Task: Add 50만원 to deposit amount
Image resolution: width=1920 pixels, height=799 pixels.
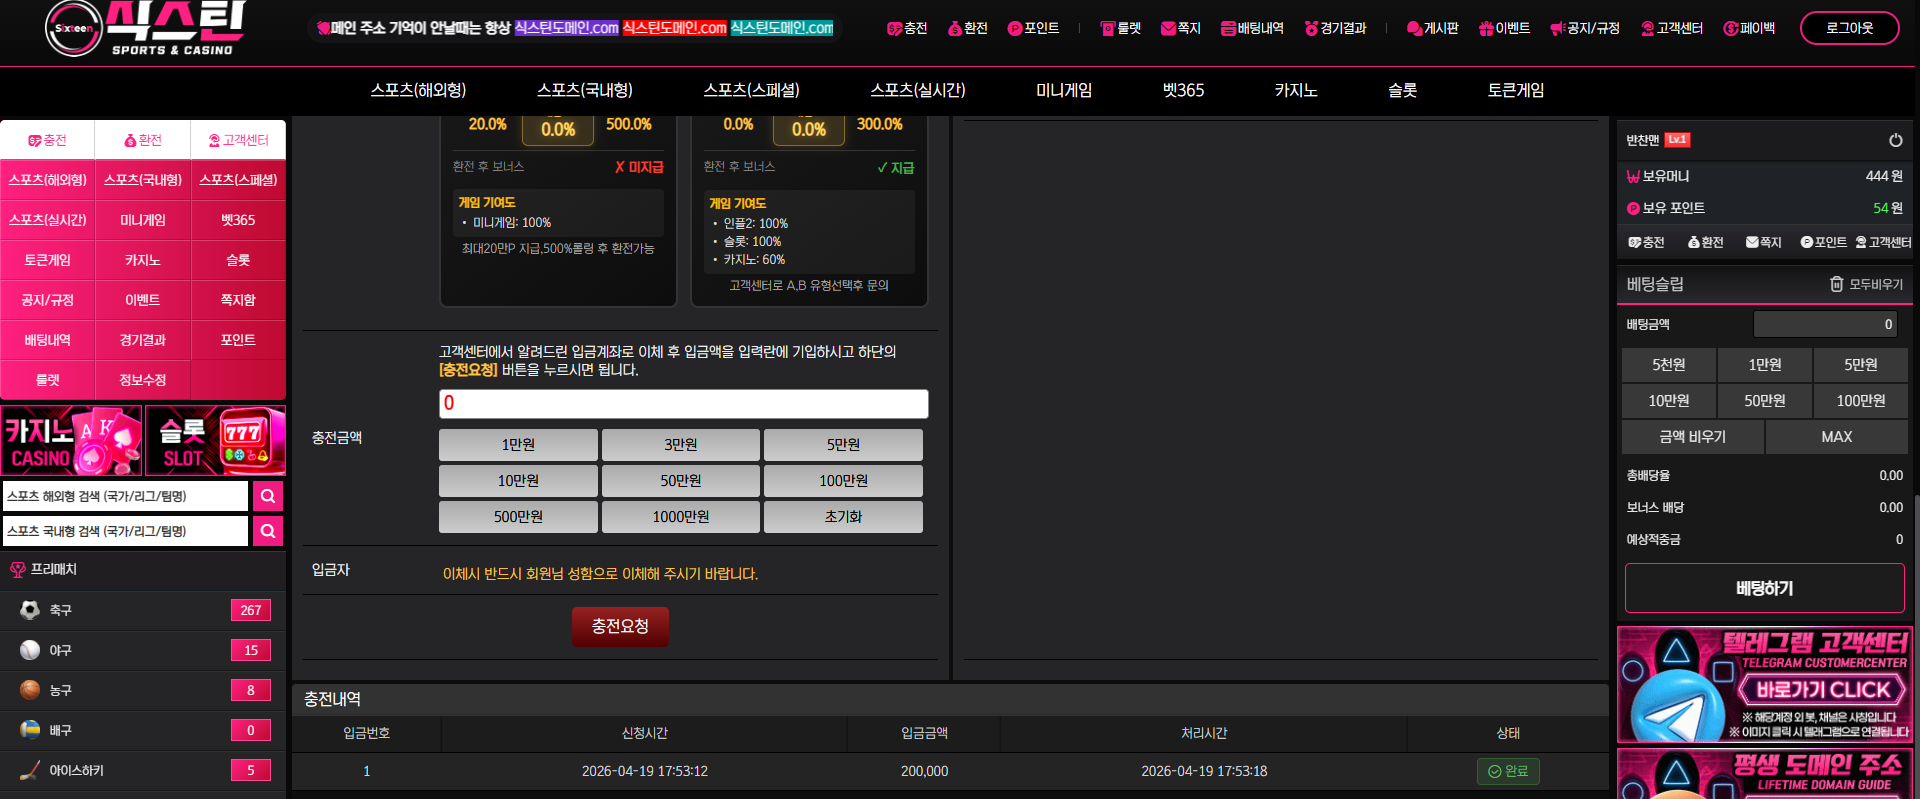Action: click(x=680, y=481)
